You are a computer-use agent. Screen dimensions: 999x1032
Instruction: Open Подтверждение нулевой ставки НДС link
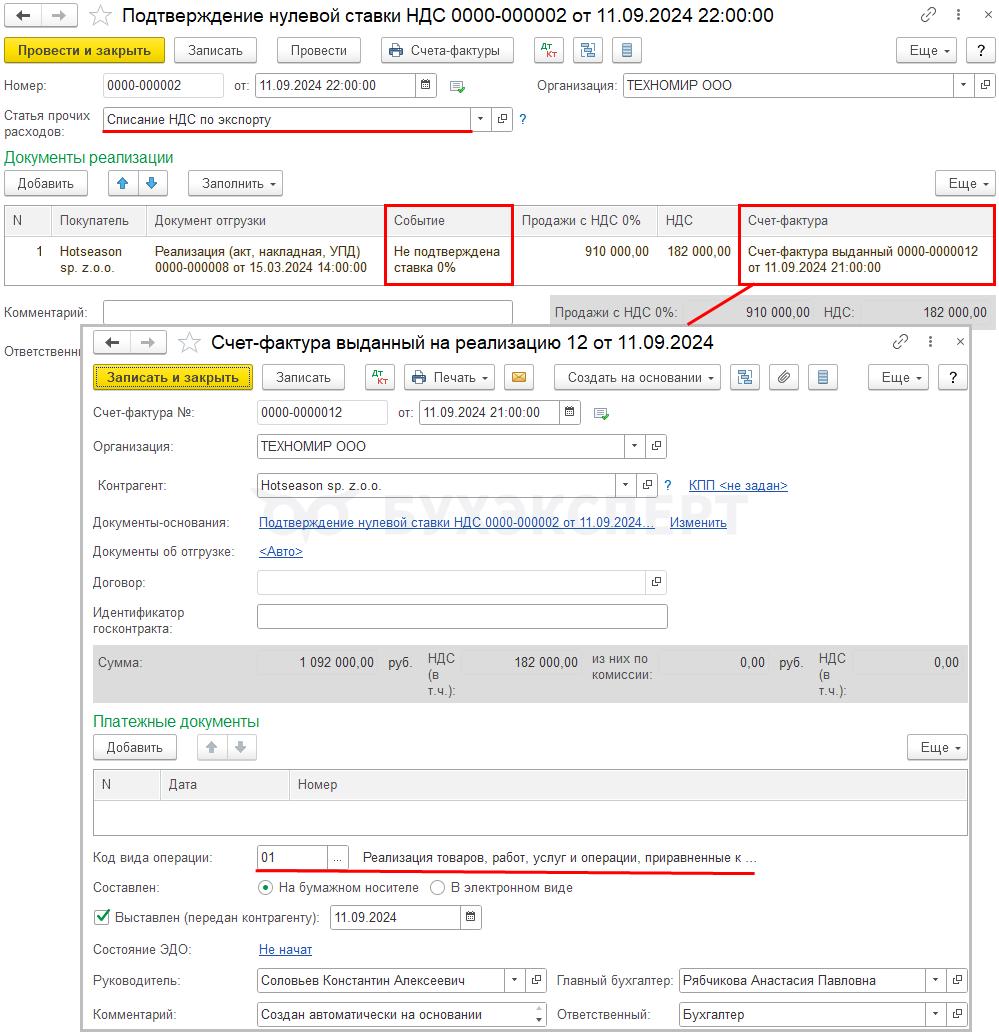pyautogui.click(x=456, y=522)
